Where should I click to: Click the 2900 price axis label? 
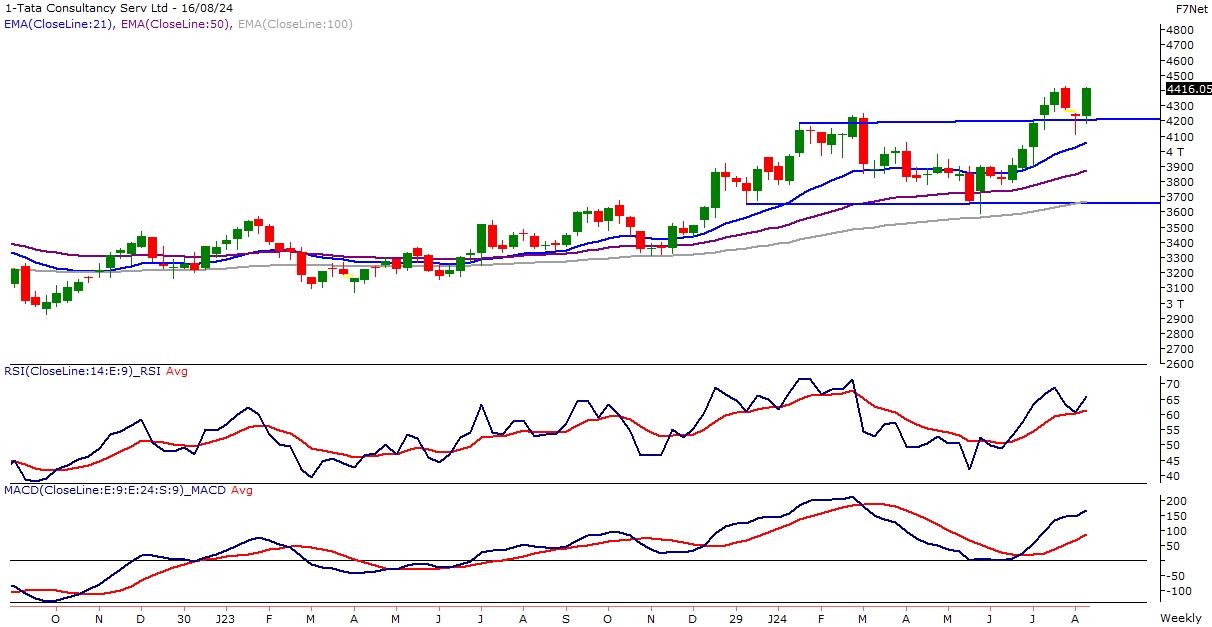(1179, 319)
